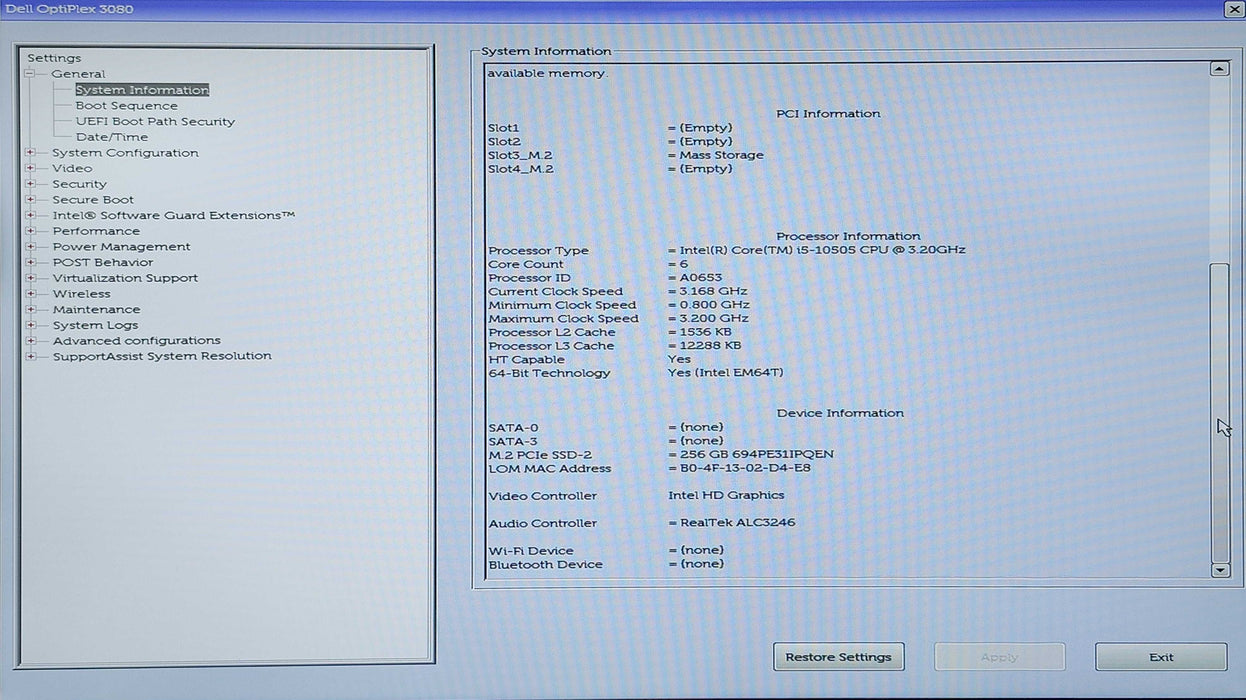1246x700 pixels.
Task: Expand the Security settings node
Action: [30, 184]
